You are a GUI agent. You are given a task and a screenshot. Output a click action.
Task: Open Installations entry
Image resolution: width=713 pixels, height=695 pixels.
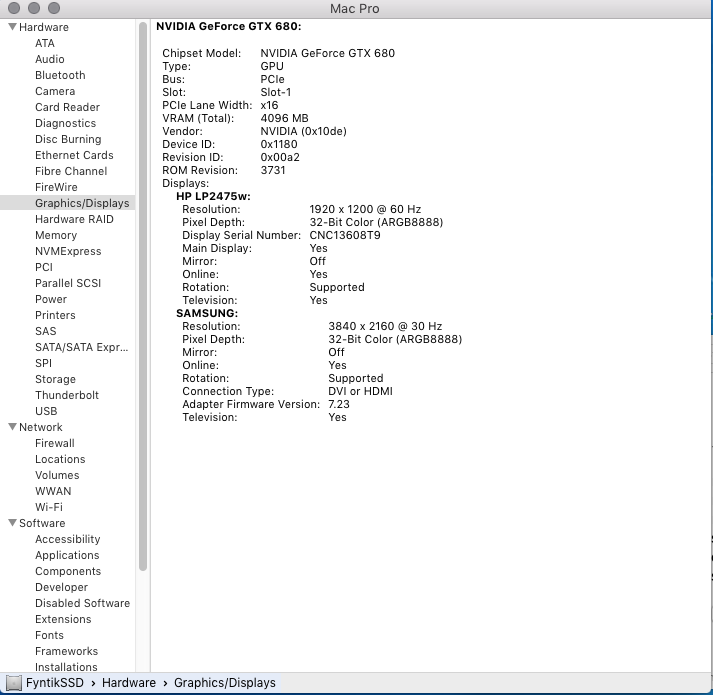tap(66, 667)
